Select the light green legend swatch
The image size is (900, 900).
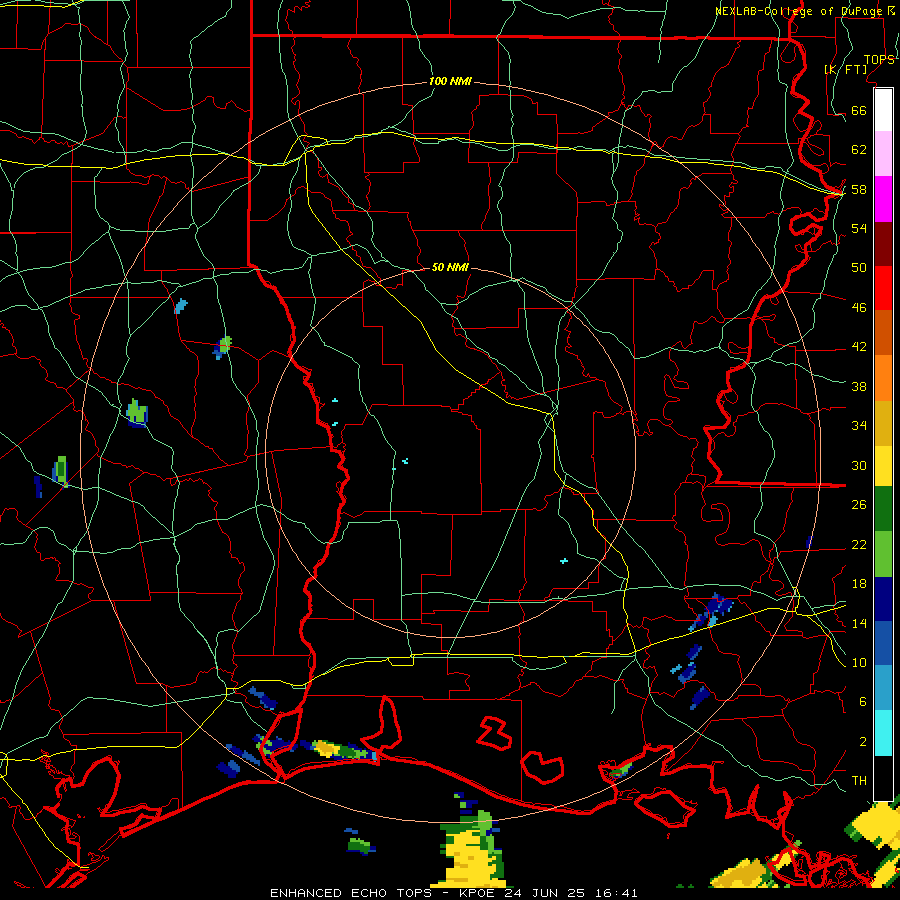pyautogui.click(x=883, y=554)
